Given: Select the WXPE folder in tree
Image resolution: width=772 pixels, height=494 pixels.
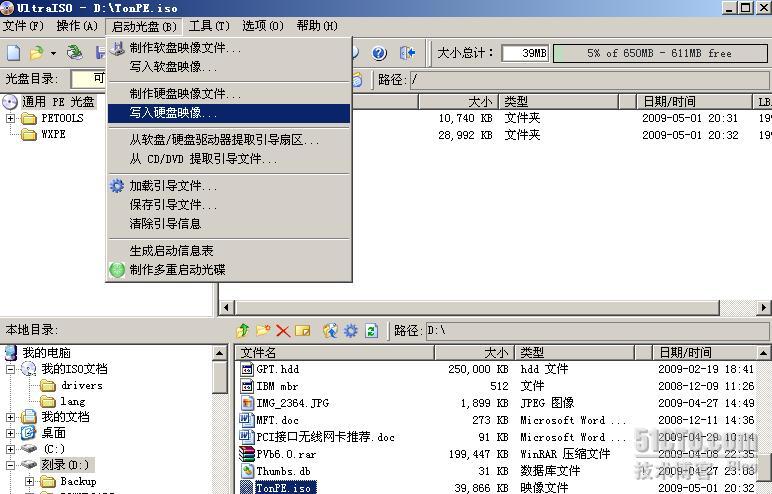Looking at the screenshot, I should click(x=53, y=134).
